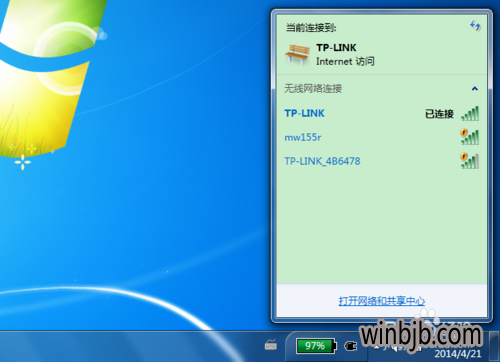Click the power plug tray icon
Image resolution: width=500 pixels, height=362 pixels.
[350, 346]
